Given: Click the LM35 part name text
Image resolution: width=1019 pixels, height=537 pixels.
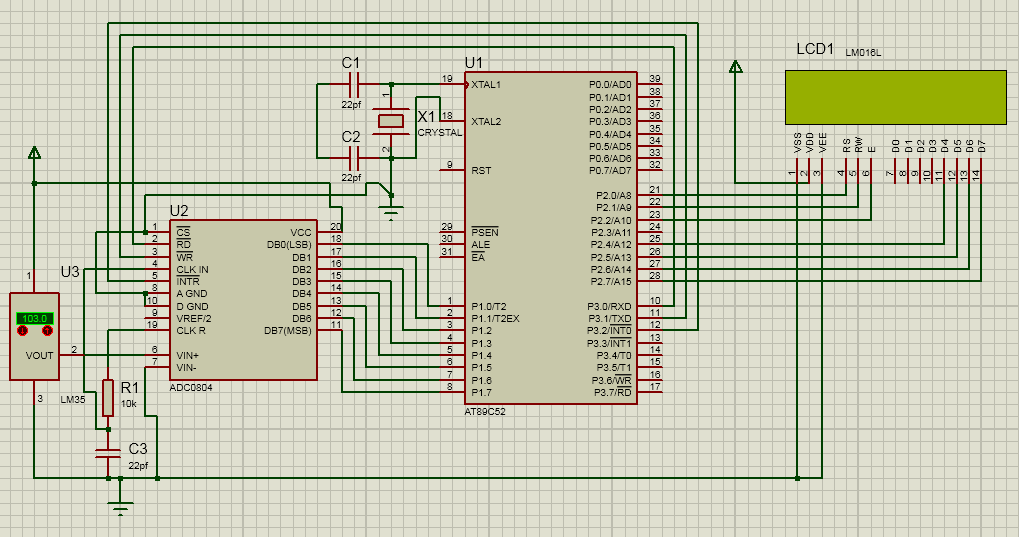Looking at the screenshot, I should tap(72, 399).
